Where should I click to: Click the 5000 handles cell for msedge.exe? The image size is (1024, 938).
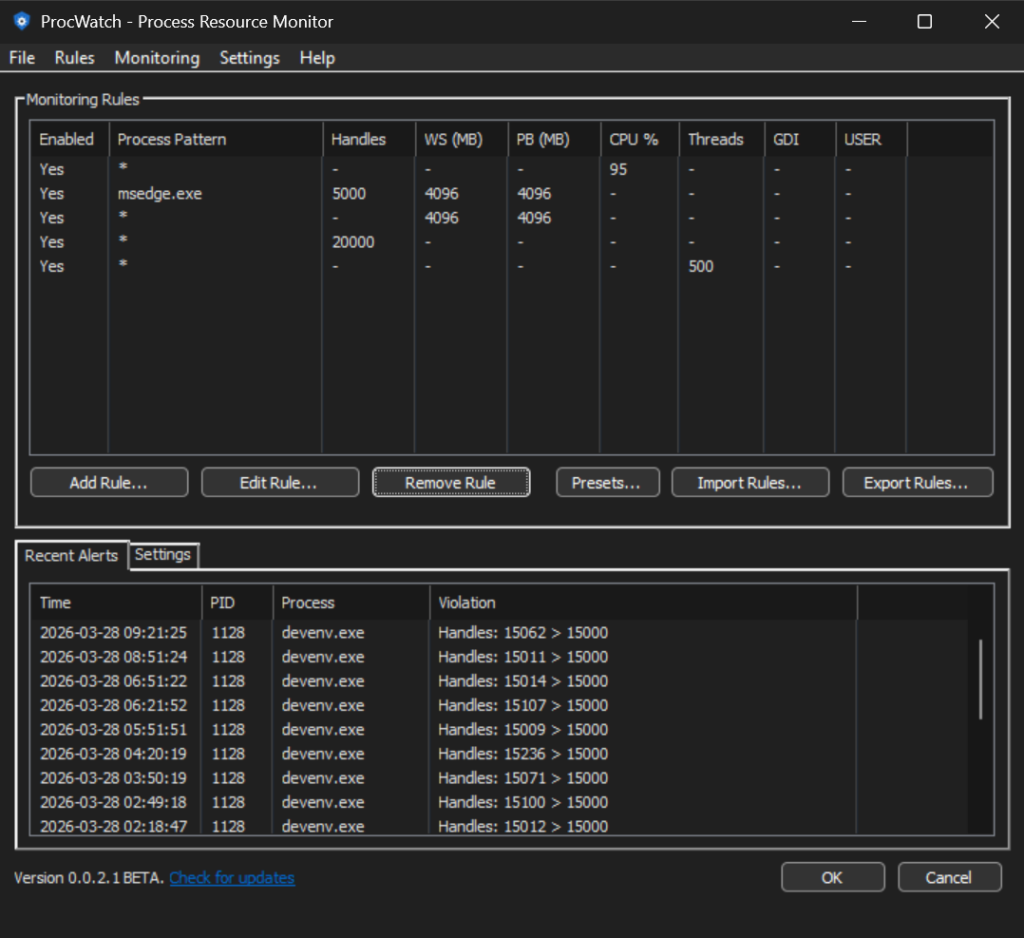tap(349, 193)
